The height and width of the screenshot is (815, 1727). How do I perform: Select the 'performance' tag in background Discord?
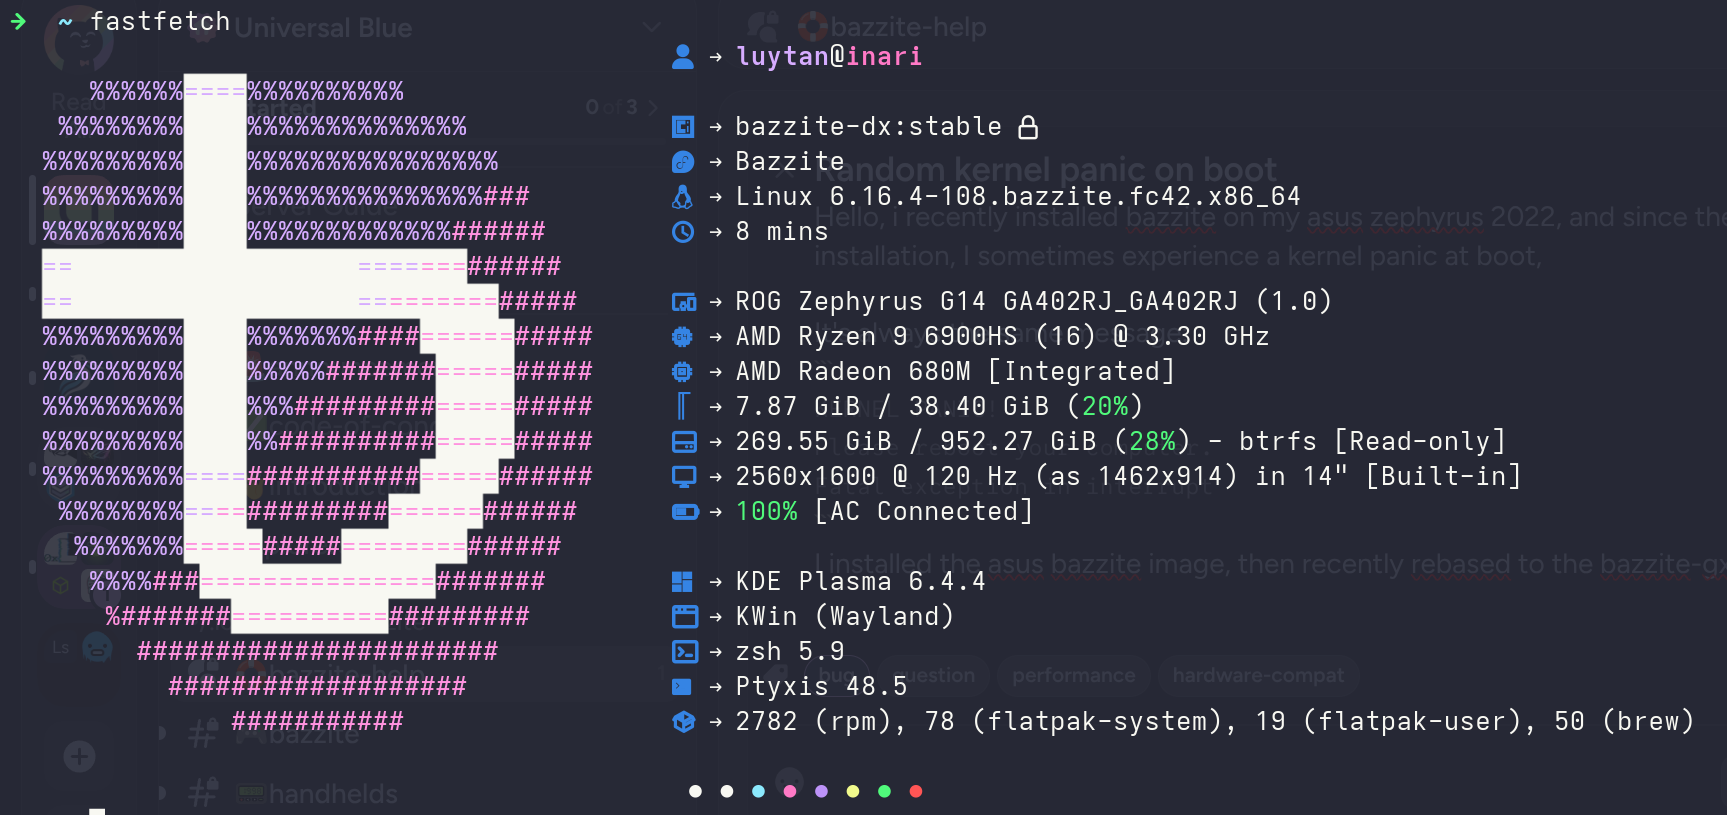(1074, 676)
